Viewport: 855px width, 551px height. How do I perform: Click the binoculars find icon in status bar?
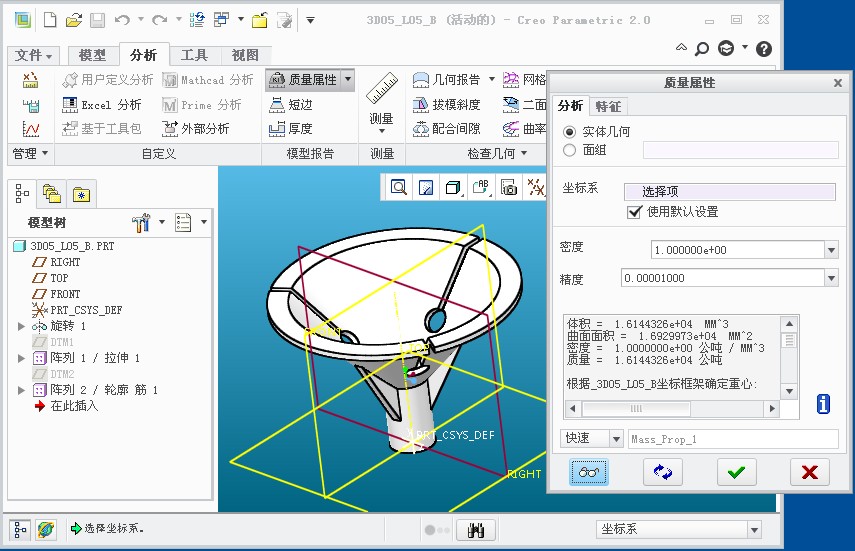(x=476, y=530)
